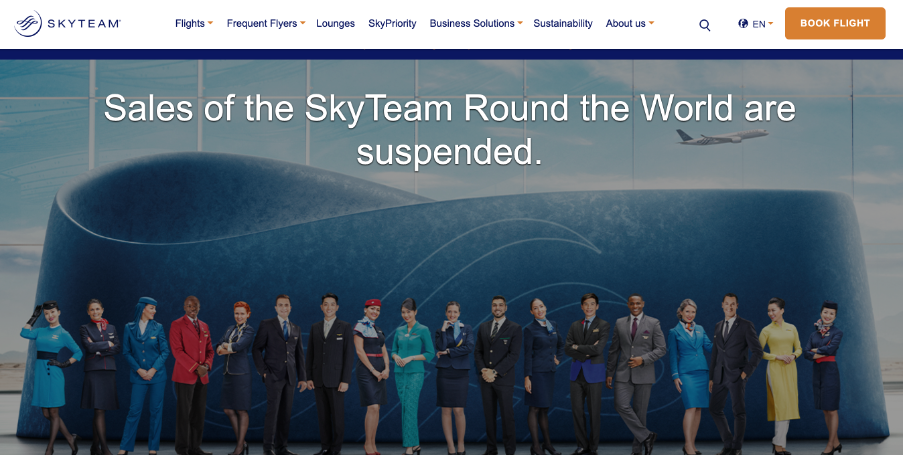Expand the About us dropdown arrow
Image resolution: width=904 pixels, height=456 pixels.
(x=651, y=23)
